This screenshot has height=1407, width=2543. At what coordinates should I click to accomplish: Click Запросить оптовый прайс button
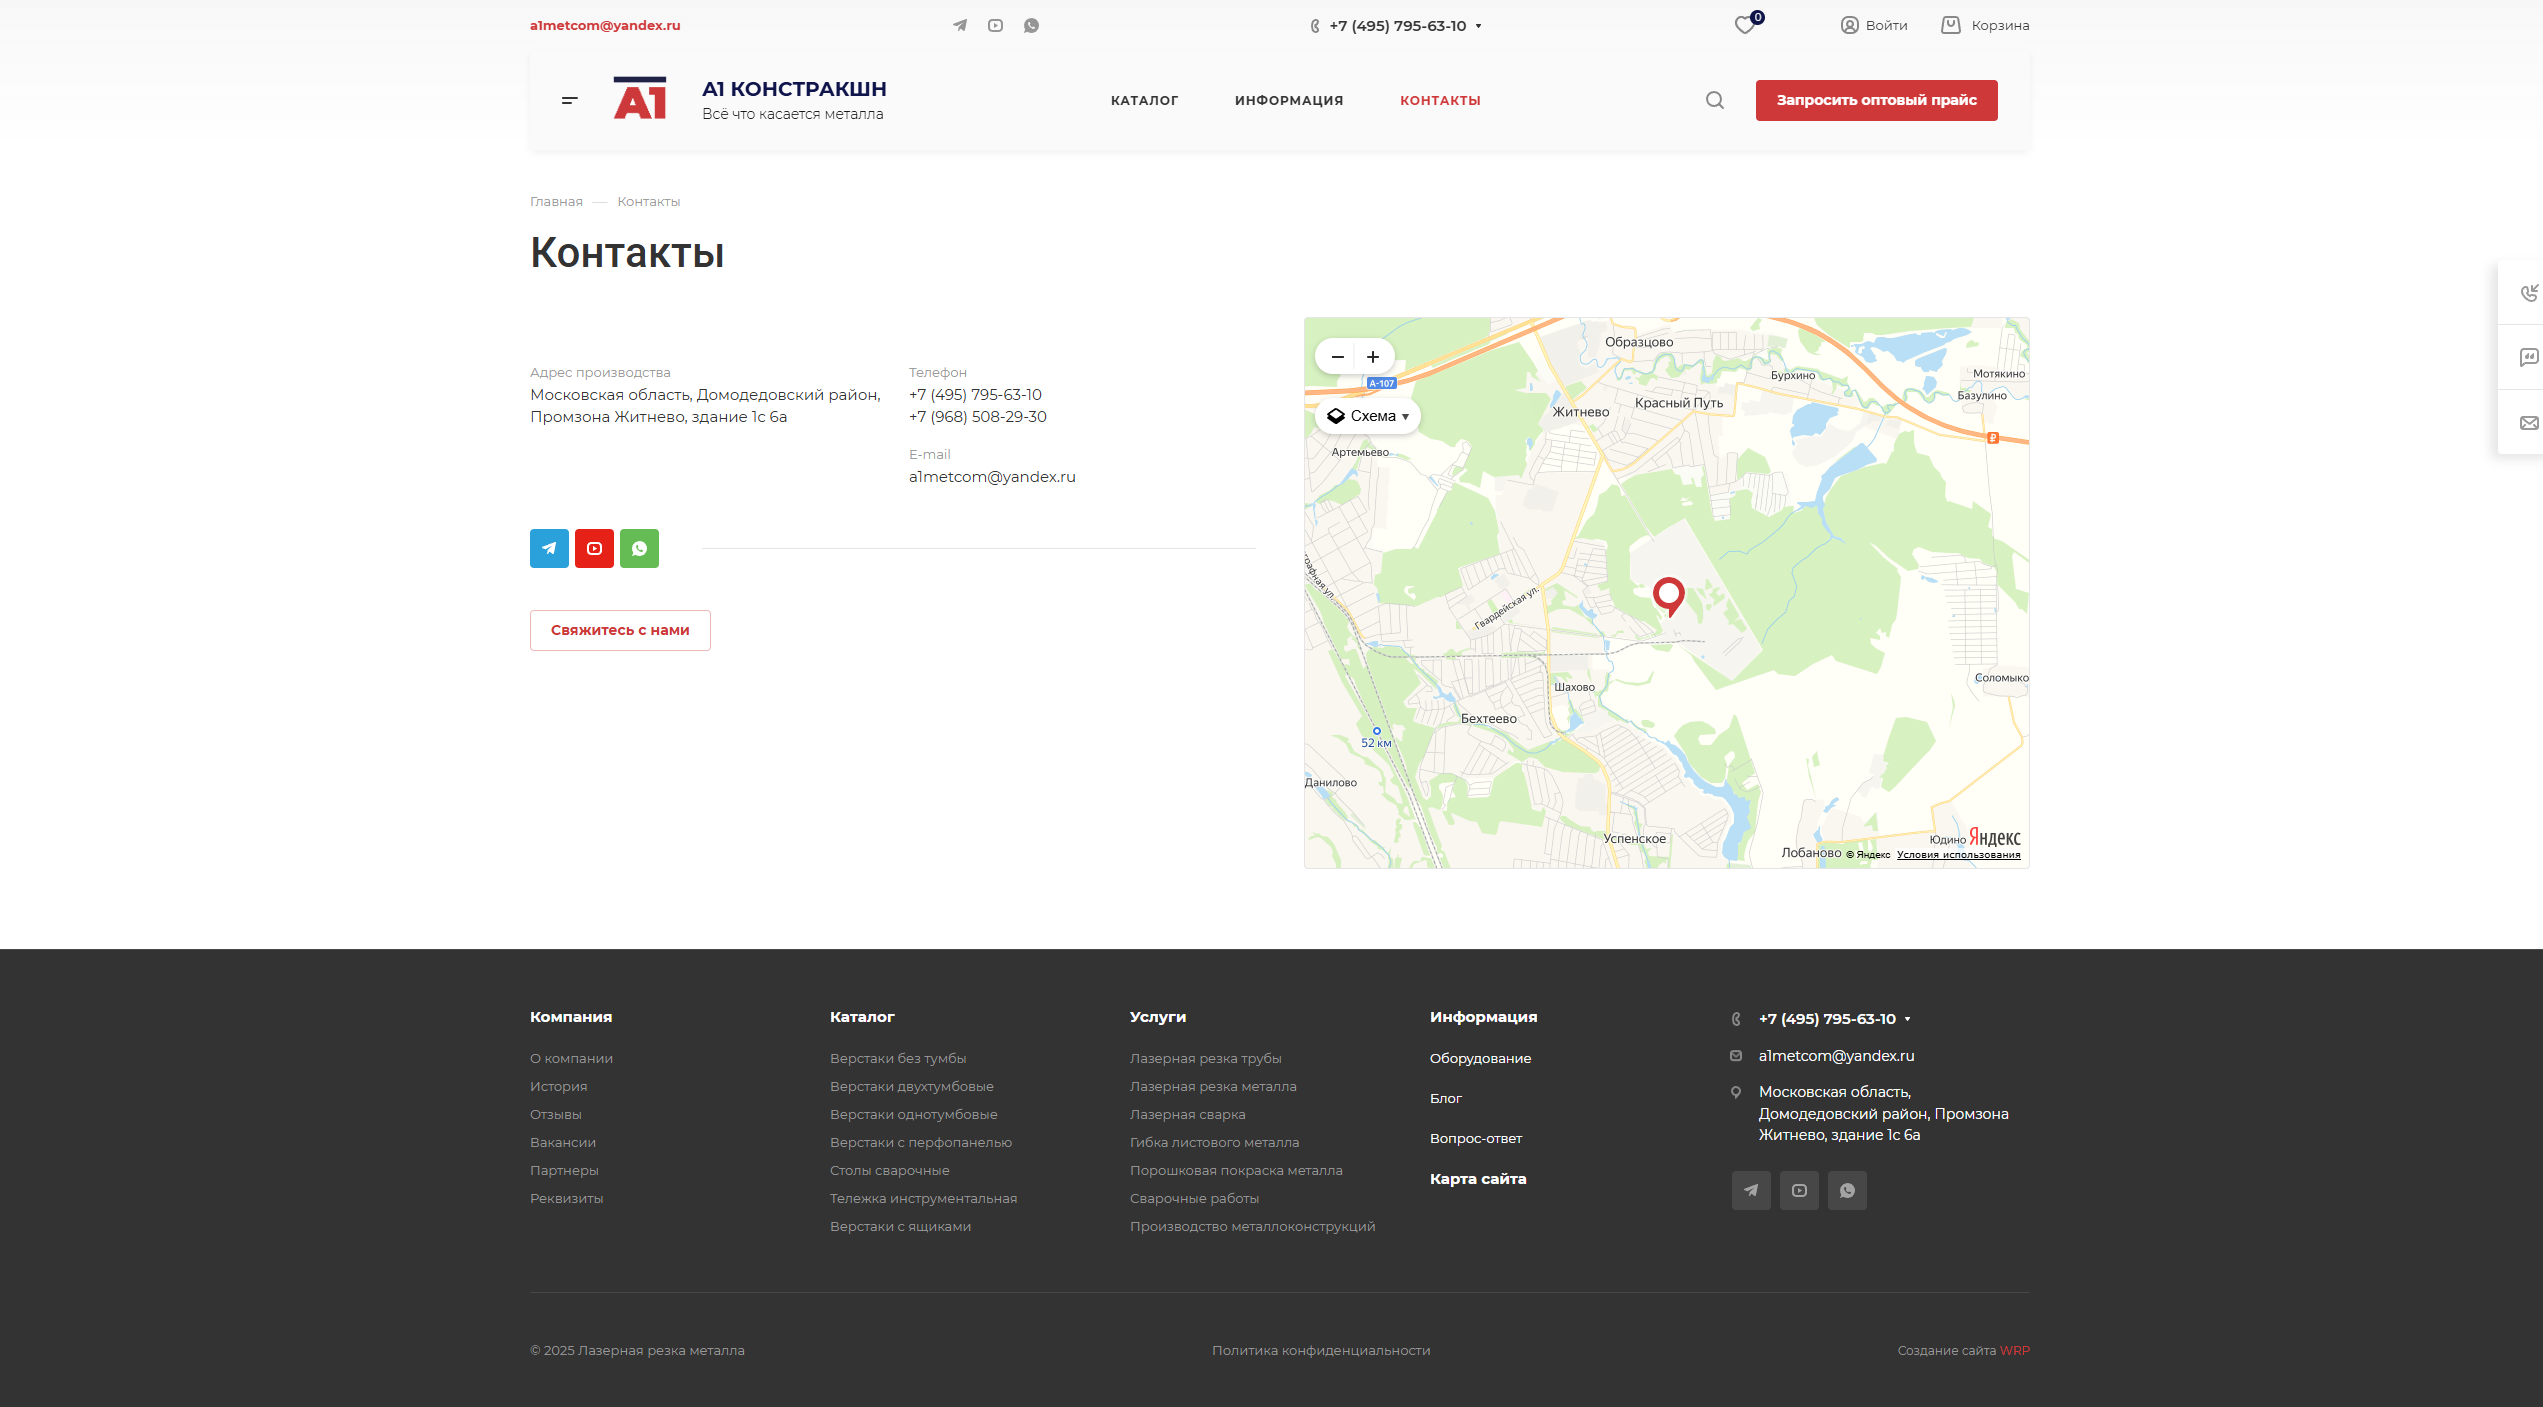point(1876,100)
